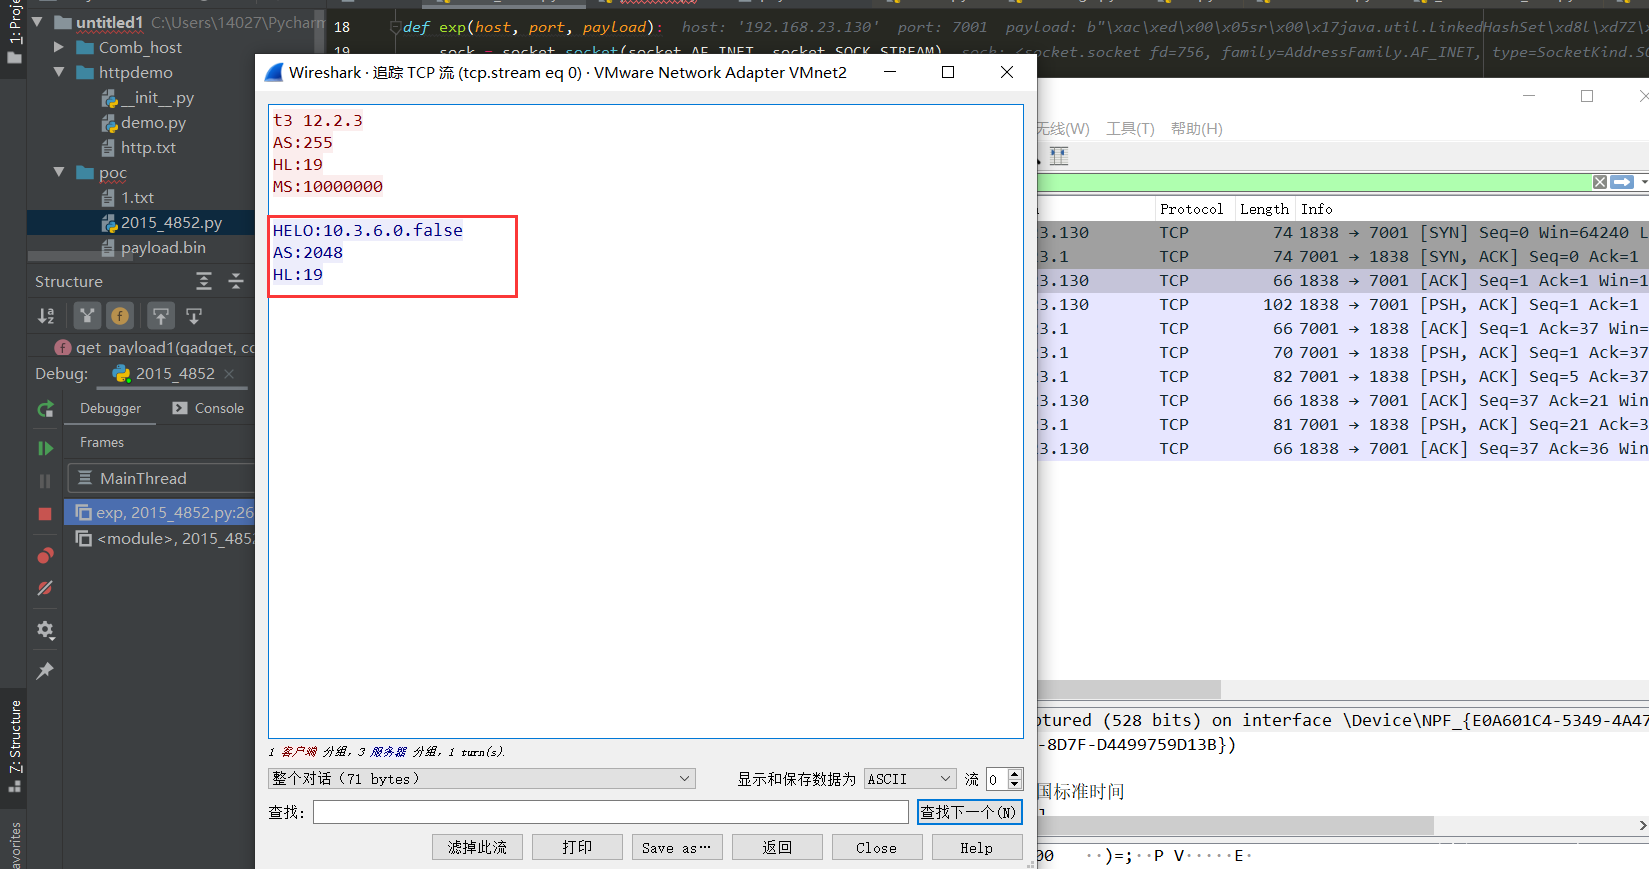Clear the Wireshark display filter
The height and width of the screenshot is (869, 1649).
[1600, 182]
